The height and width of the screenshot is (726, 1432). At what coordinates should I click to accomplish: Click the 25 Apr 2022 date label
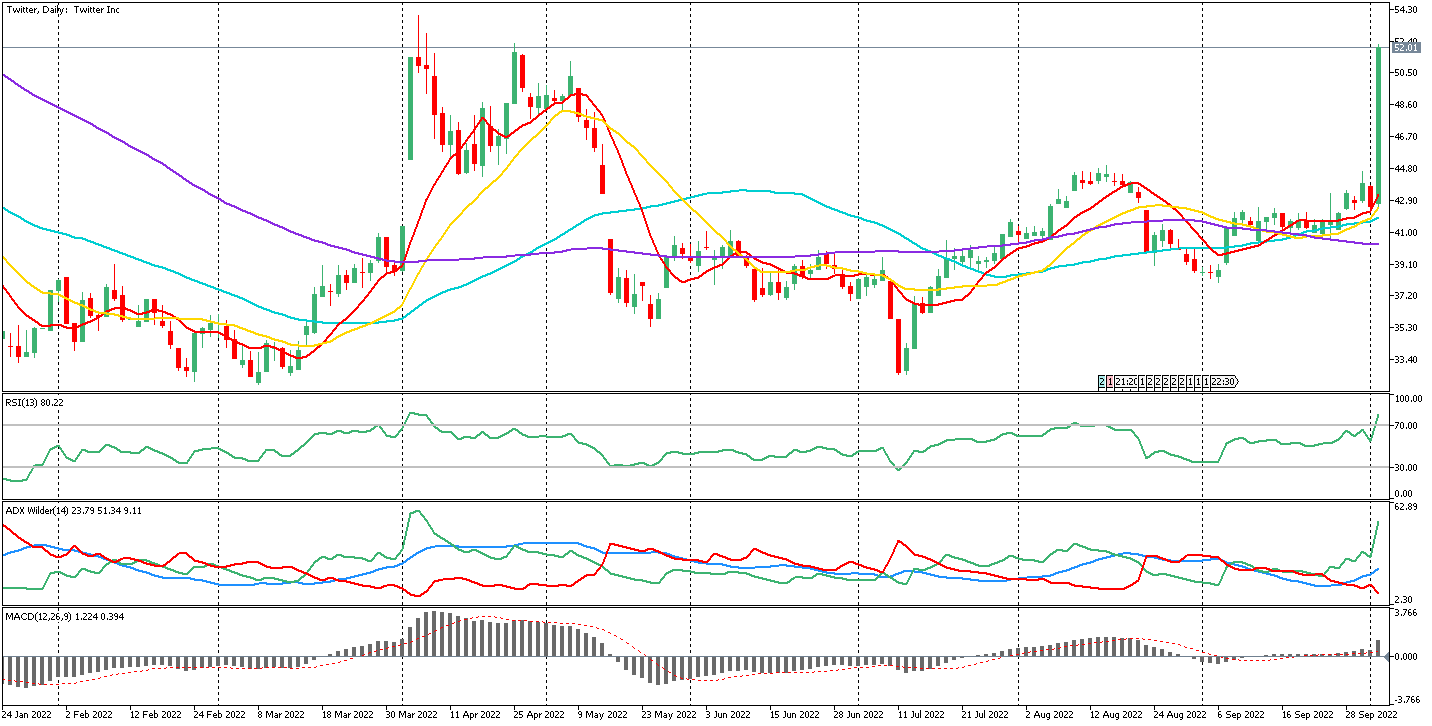[x=539, y=715]
